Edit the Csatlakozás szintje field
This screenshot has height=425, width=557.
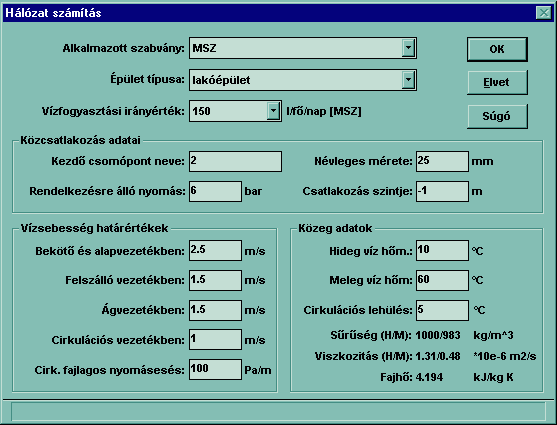tap(442, 192)
